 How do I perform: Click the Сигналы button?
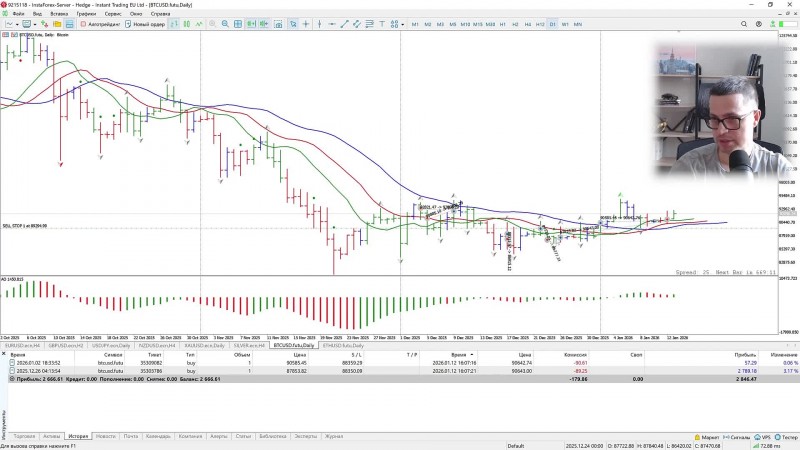point(736,437)
